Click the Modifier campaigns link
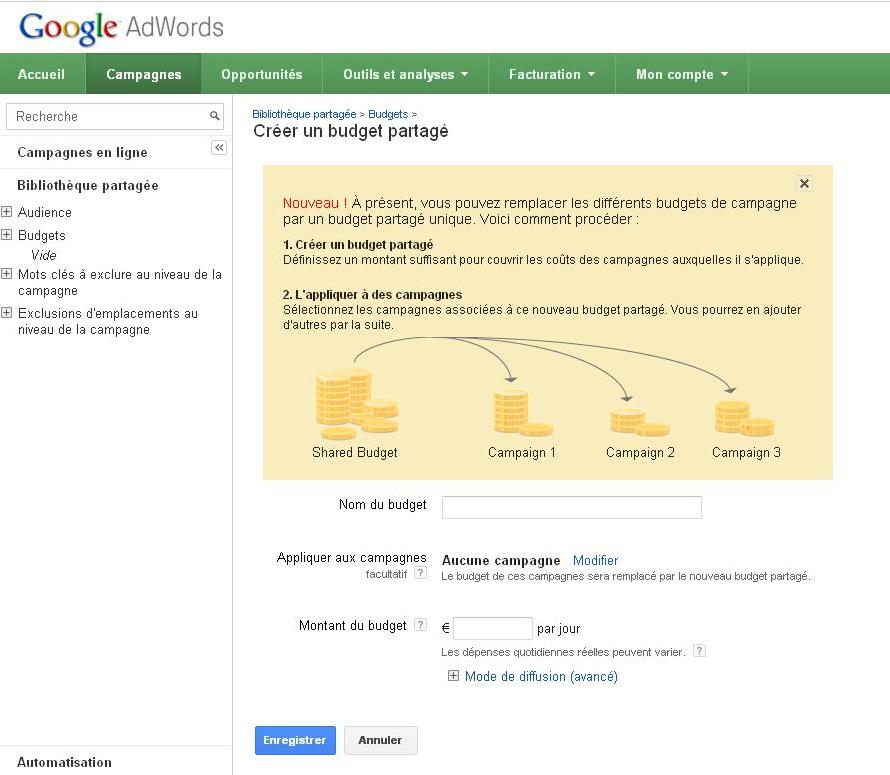Viewport: 890px width, 775px height. click(x=595, y=561)
